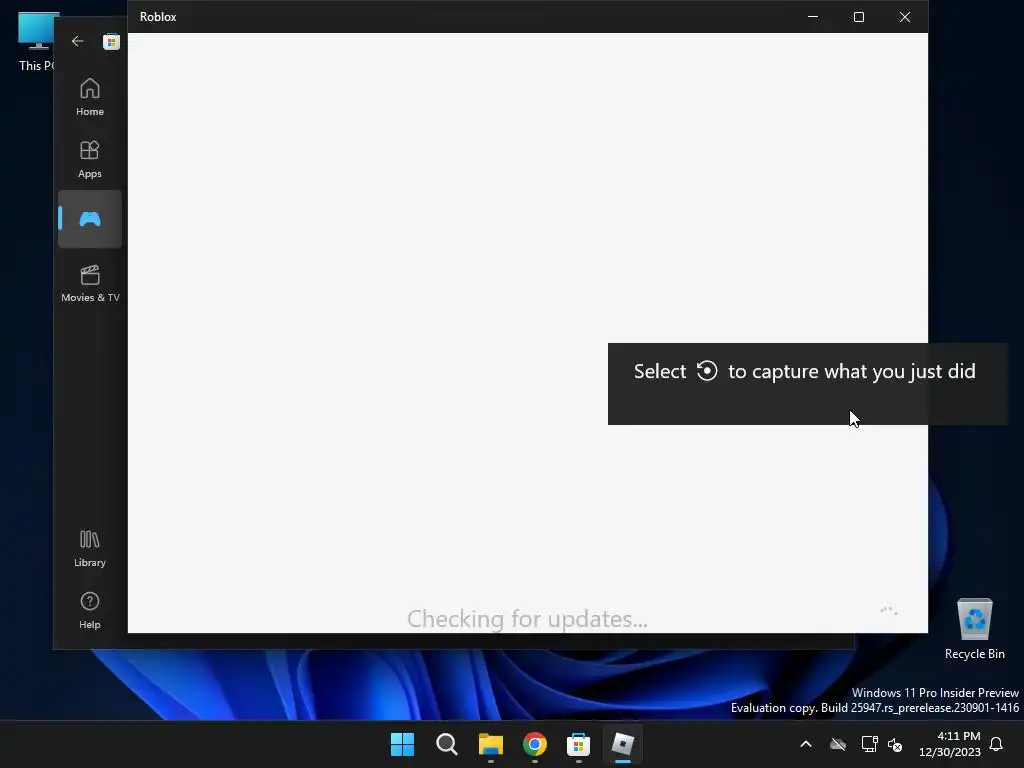Click the network display tray icon

[869, 744]
